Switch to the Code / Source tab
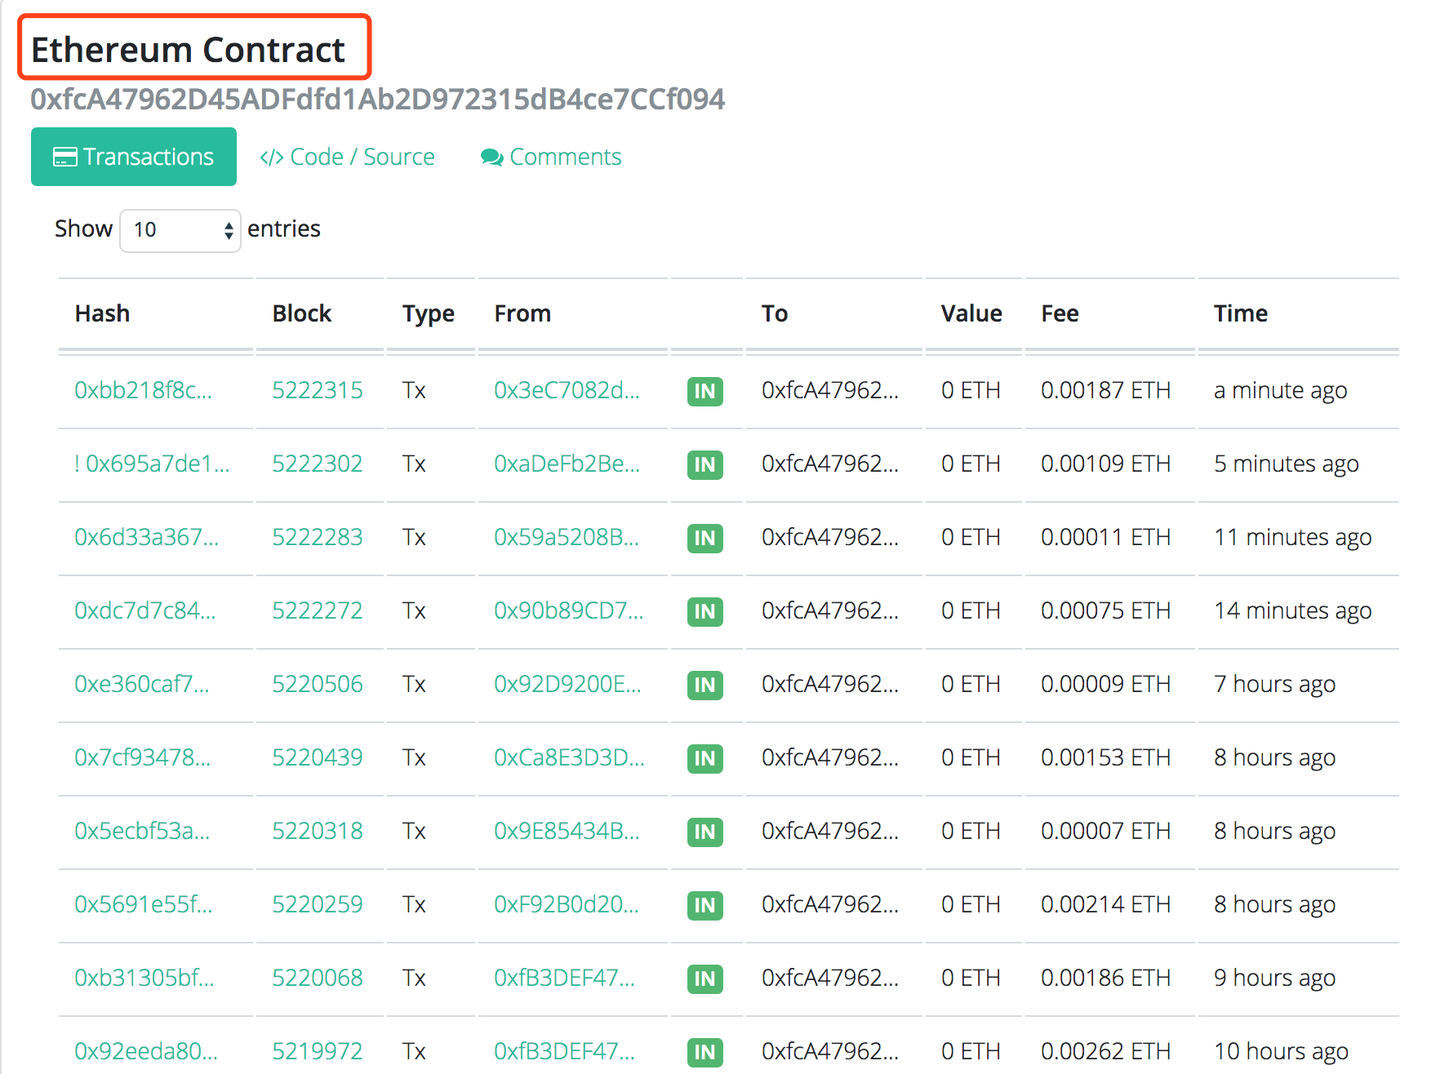Viewport: 1440px width, 1074px height. click(x=361, y=157)
